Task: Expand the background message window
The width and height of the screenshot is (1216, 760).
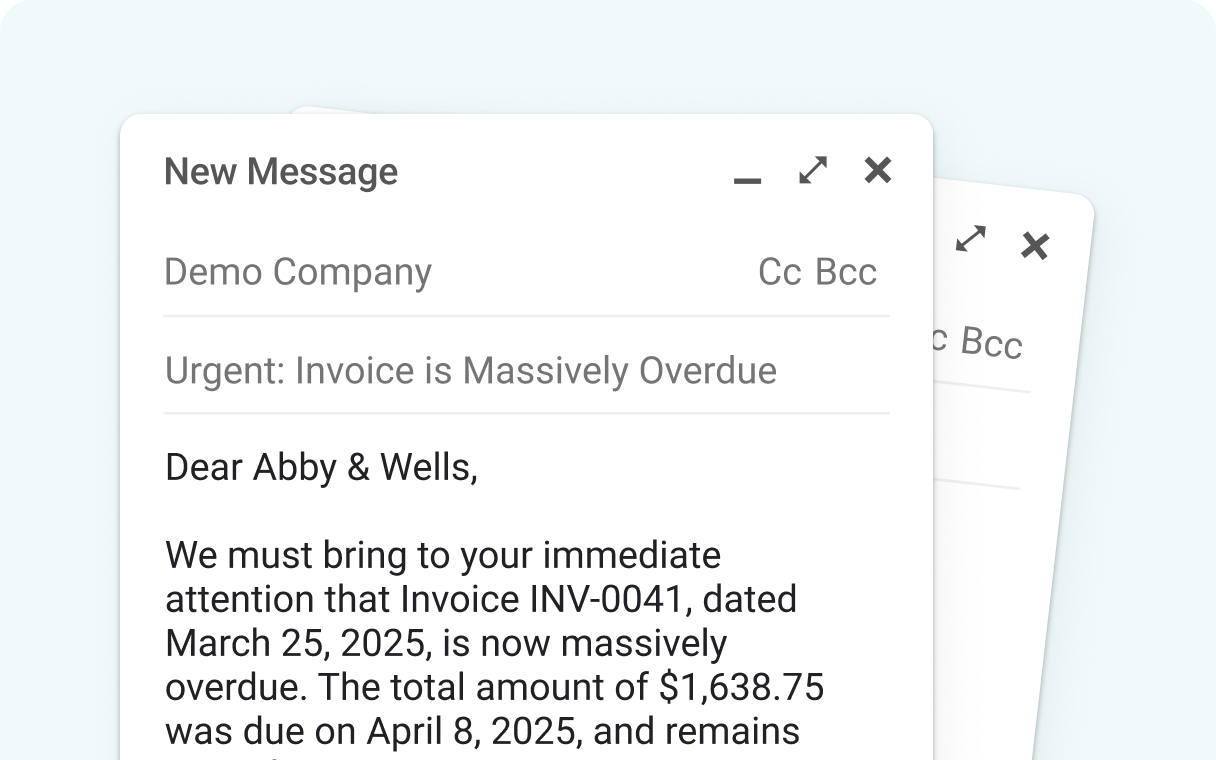Action: 970,238
